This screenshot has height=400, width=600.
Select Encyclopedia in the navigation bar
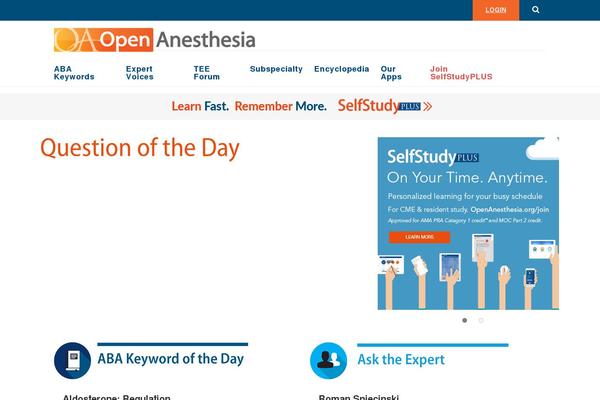(x=341, y=69)
